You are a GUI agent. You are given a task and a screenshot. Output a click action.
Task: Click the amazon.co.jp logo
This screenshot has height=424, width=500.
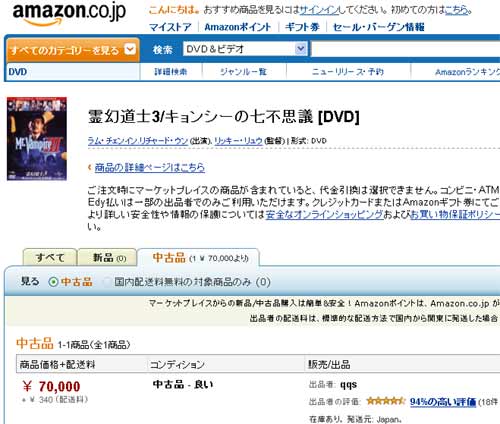click(69, 14)
